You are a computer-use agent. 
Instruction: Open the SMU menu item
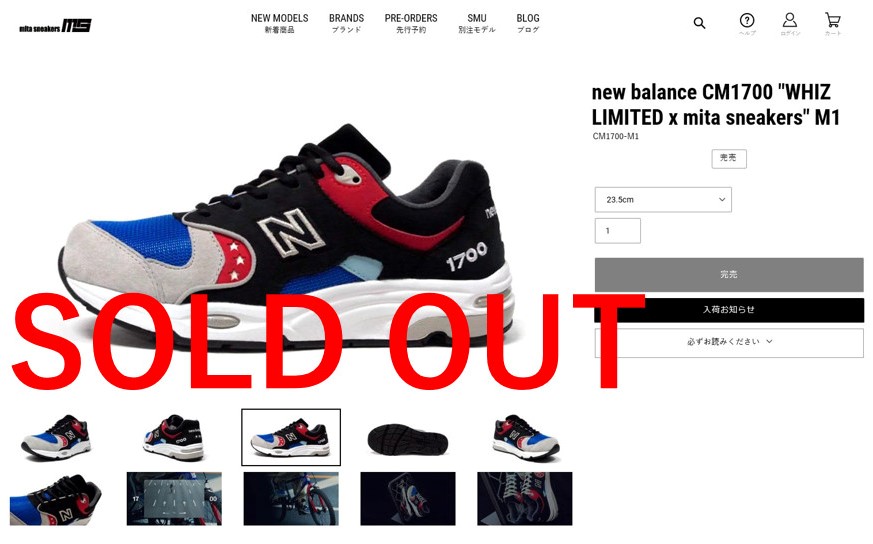point(477,23)
